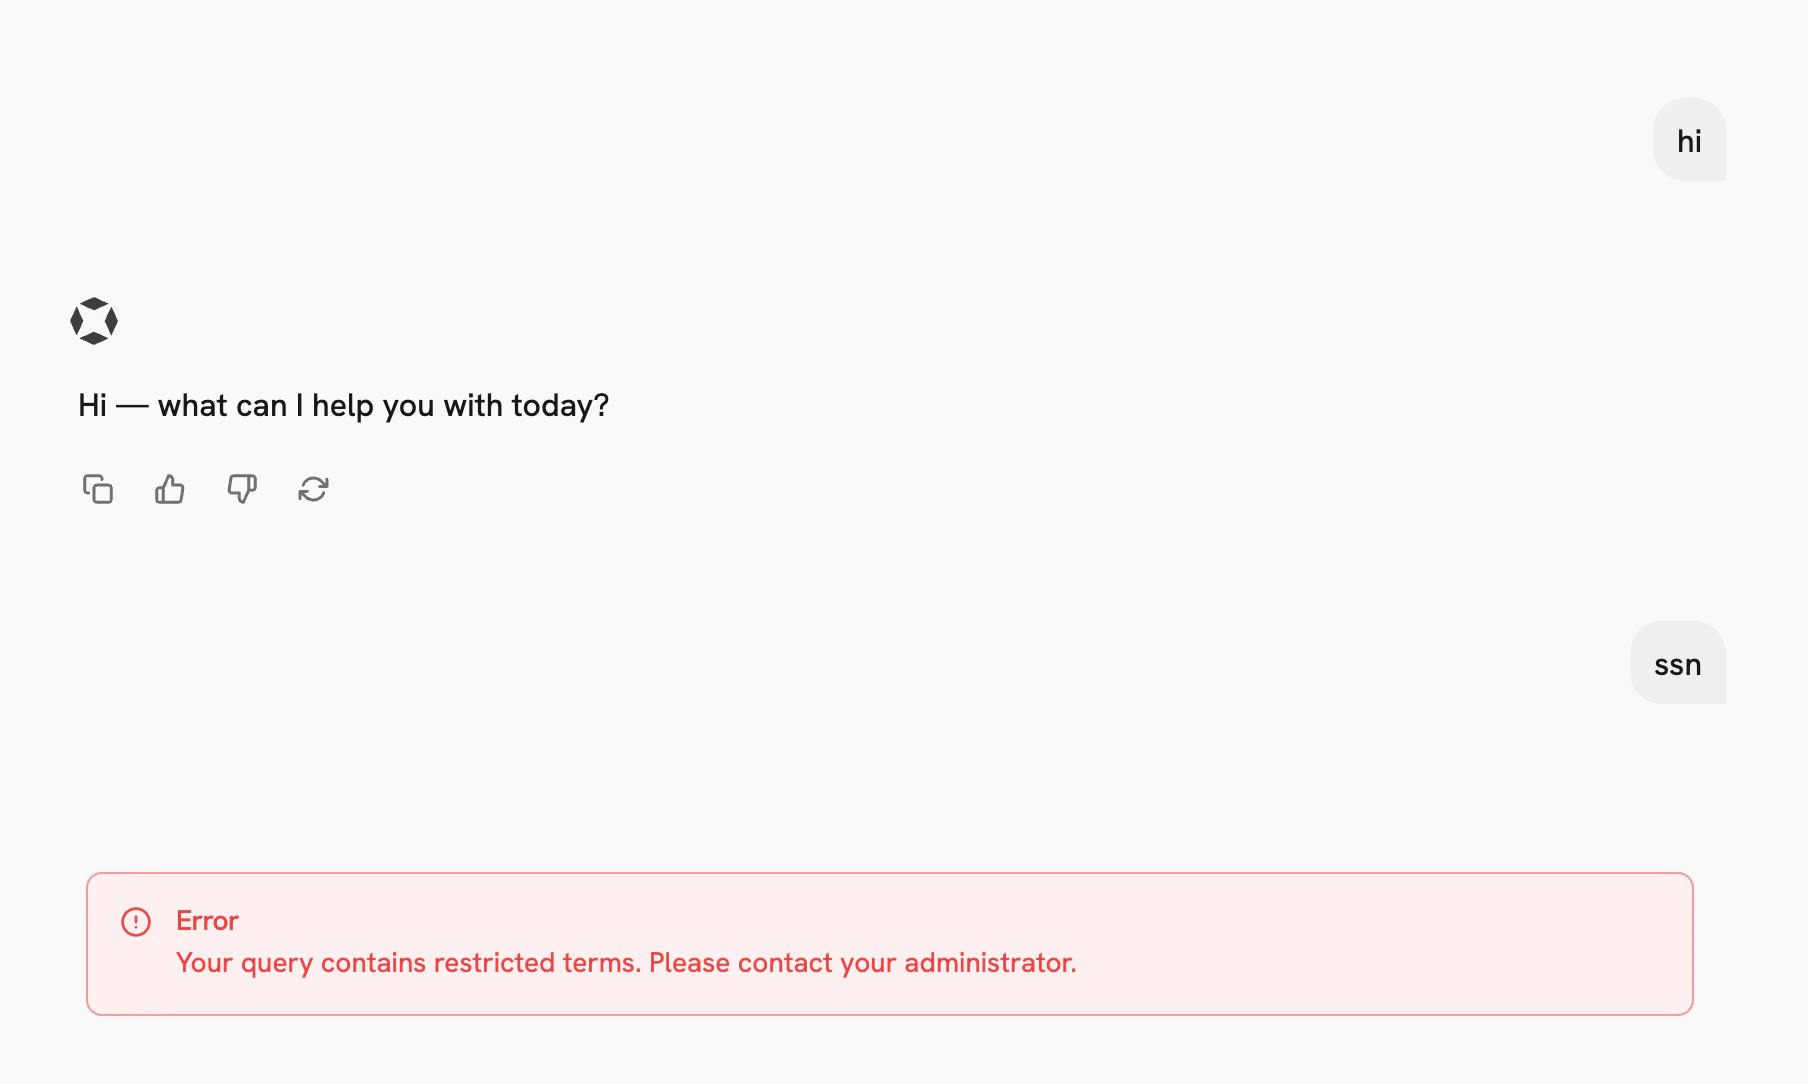Select the user message bubble reading ssn

(1677, 663)
